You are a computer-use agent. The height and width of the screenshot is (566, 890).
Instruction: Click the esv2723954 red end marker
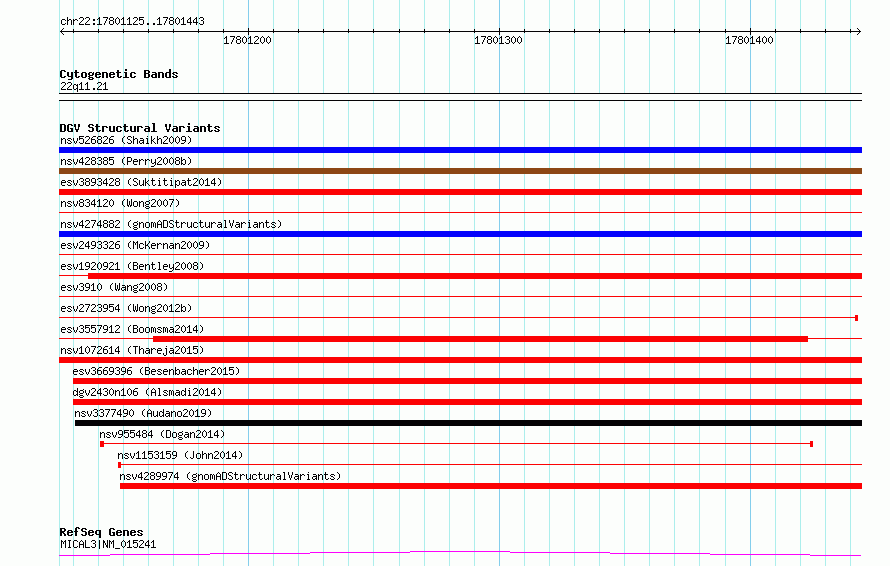pos(857,318)
